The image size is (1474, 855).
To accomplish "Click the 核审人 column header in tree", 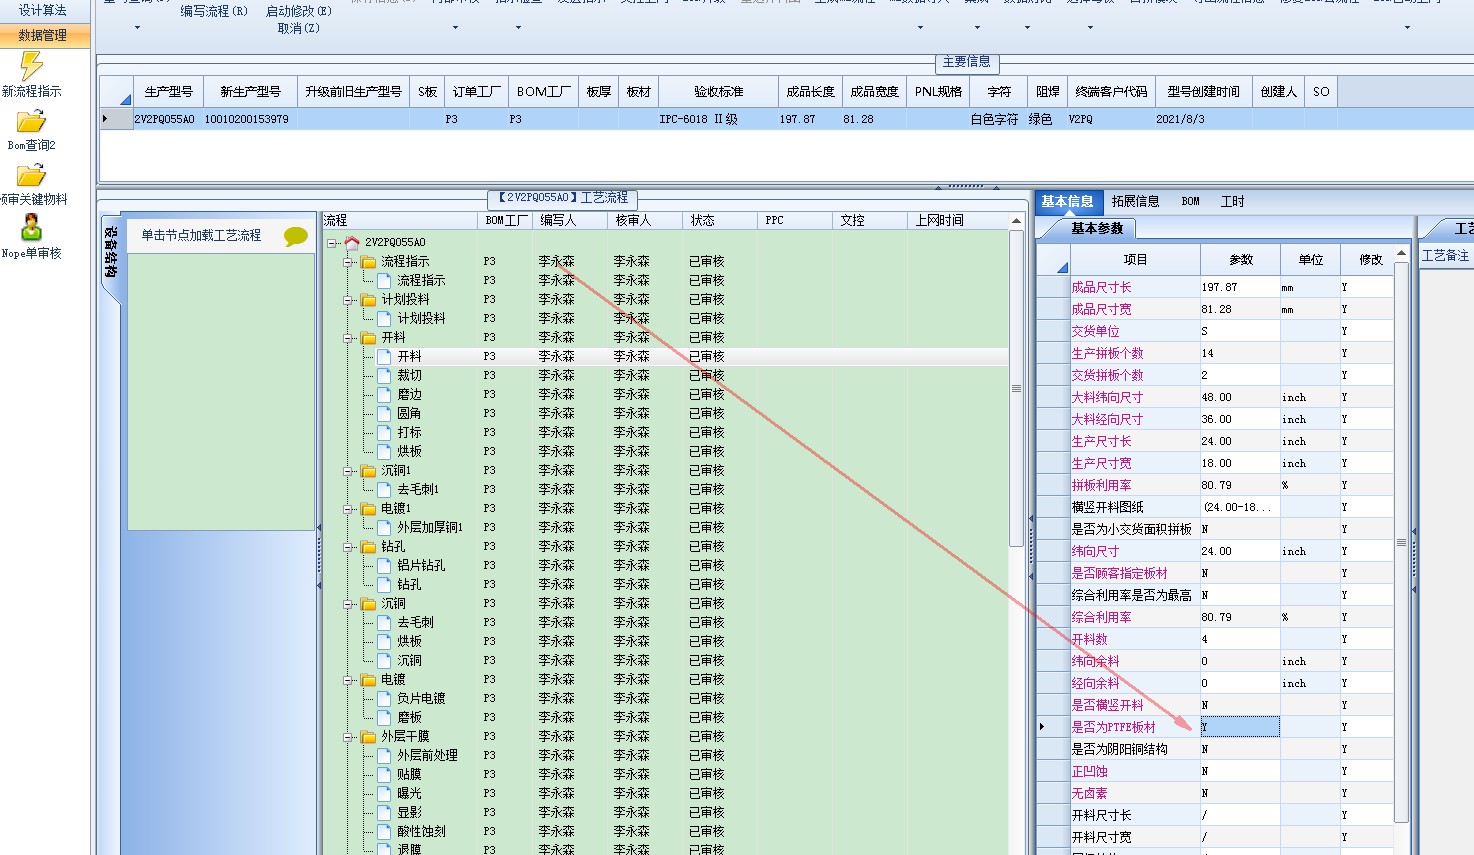I will [x=643, y=220].
